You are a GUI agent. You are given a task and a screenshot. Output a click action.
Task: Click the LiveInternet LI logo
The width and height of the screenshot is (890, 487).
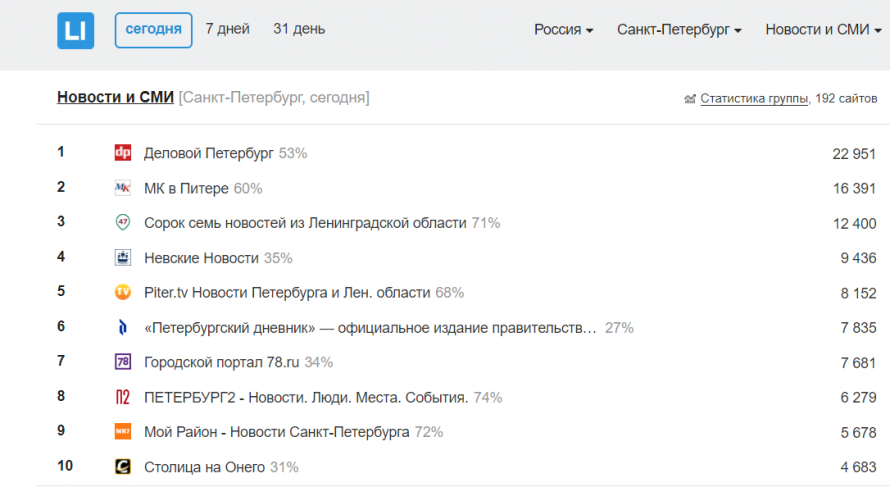[75, 31]
